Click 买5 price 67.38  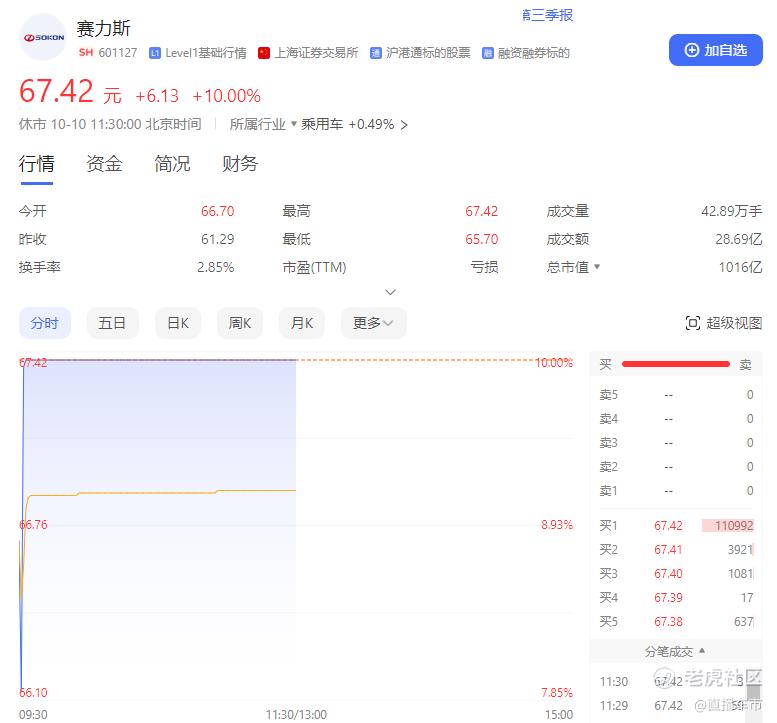point(668,621)
